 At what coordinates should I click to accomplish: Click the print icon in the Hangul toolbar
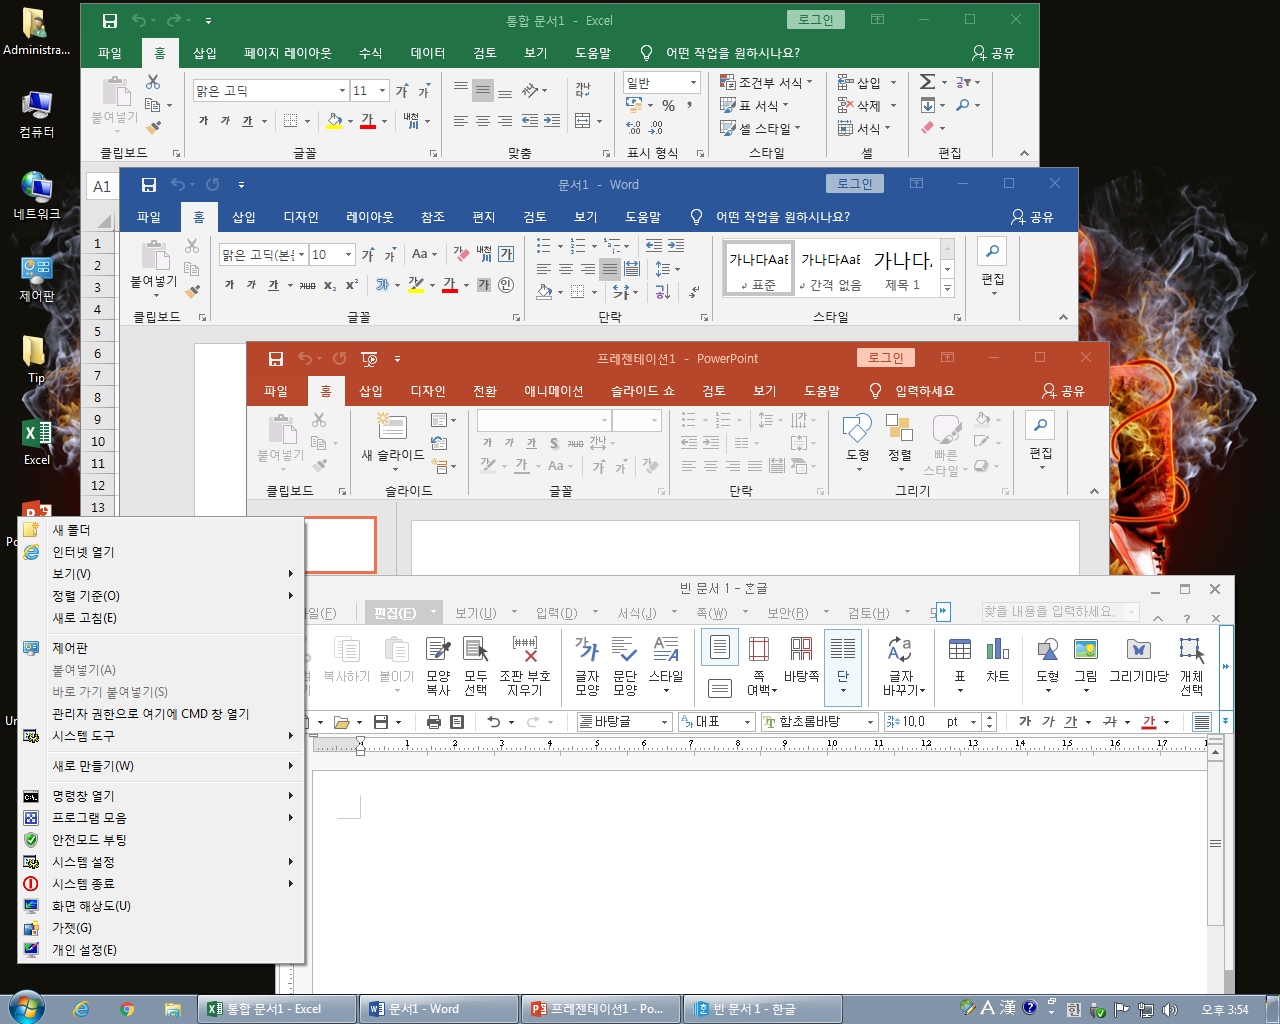click(x=433, y=721)
